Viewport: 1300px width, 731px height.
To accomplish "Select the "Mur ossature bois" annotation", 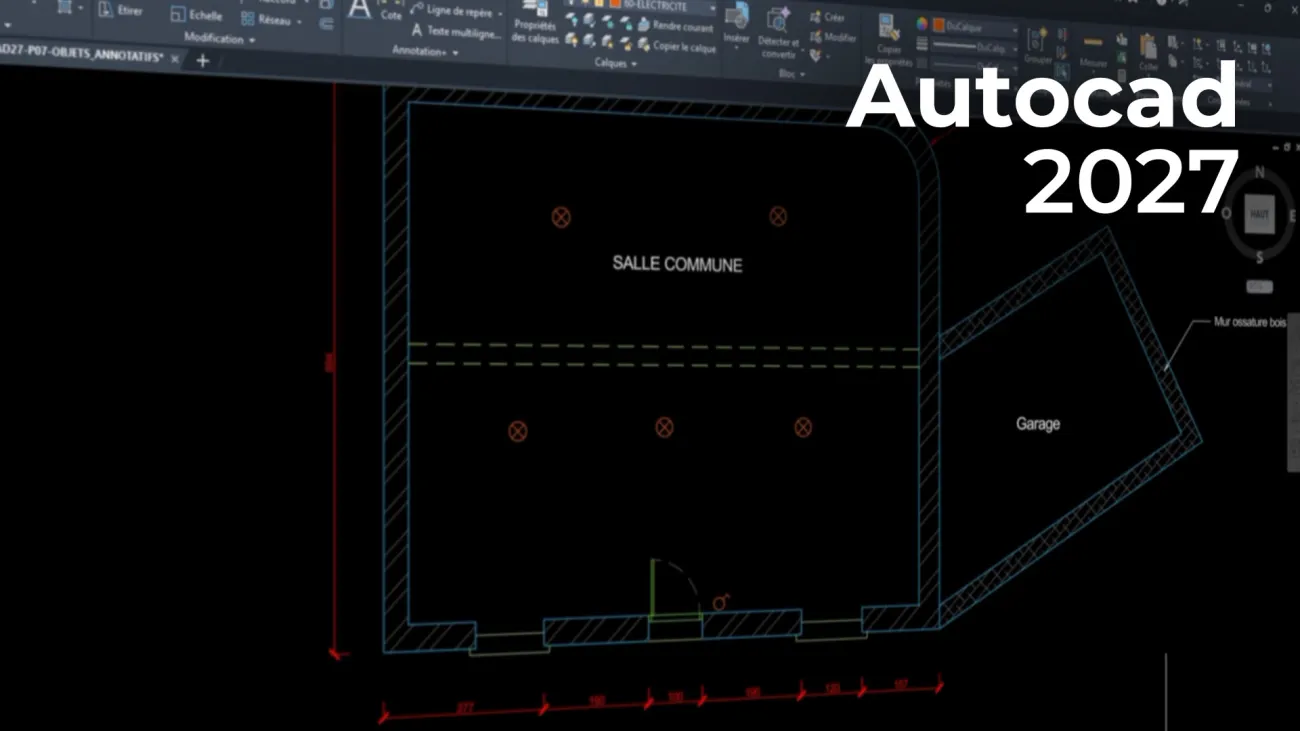I will 1249,322.
